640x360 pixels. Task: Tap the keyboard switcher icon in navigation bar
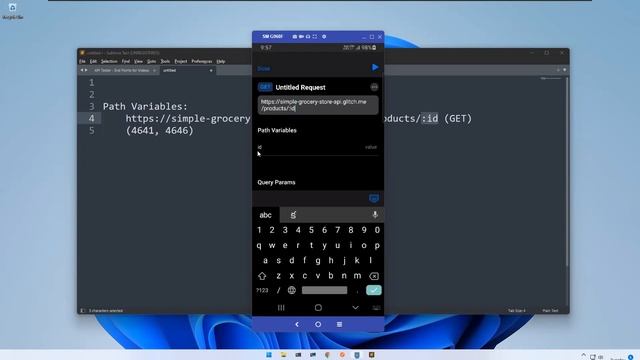[376, 308]
